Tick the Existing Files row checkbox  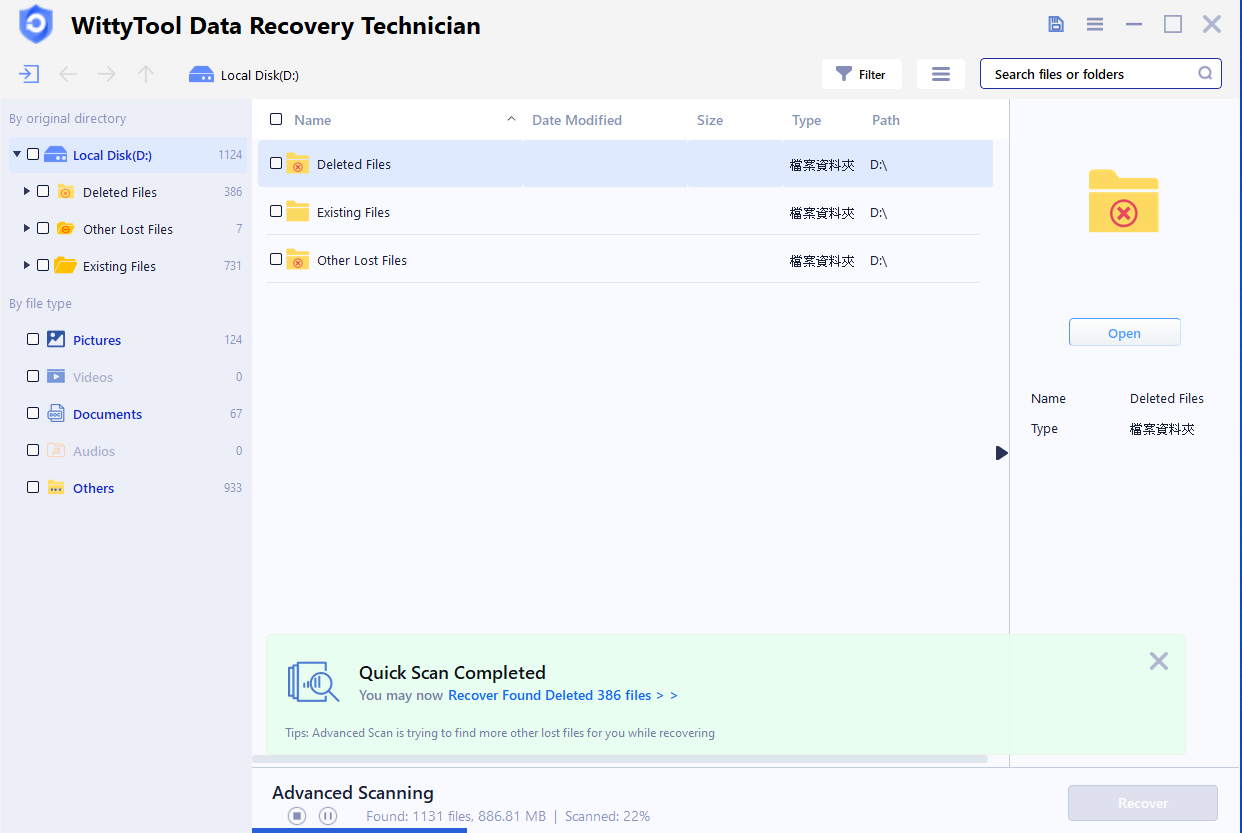click(276, 212)
